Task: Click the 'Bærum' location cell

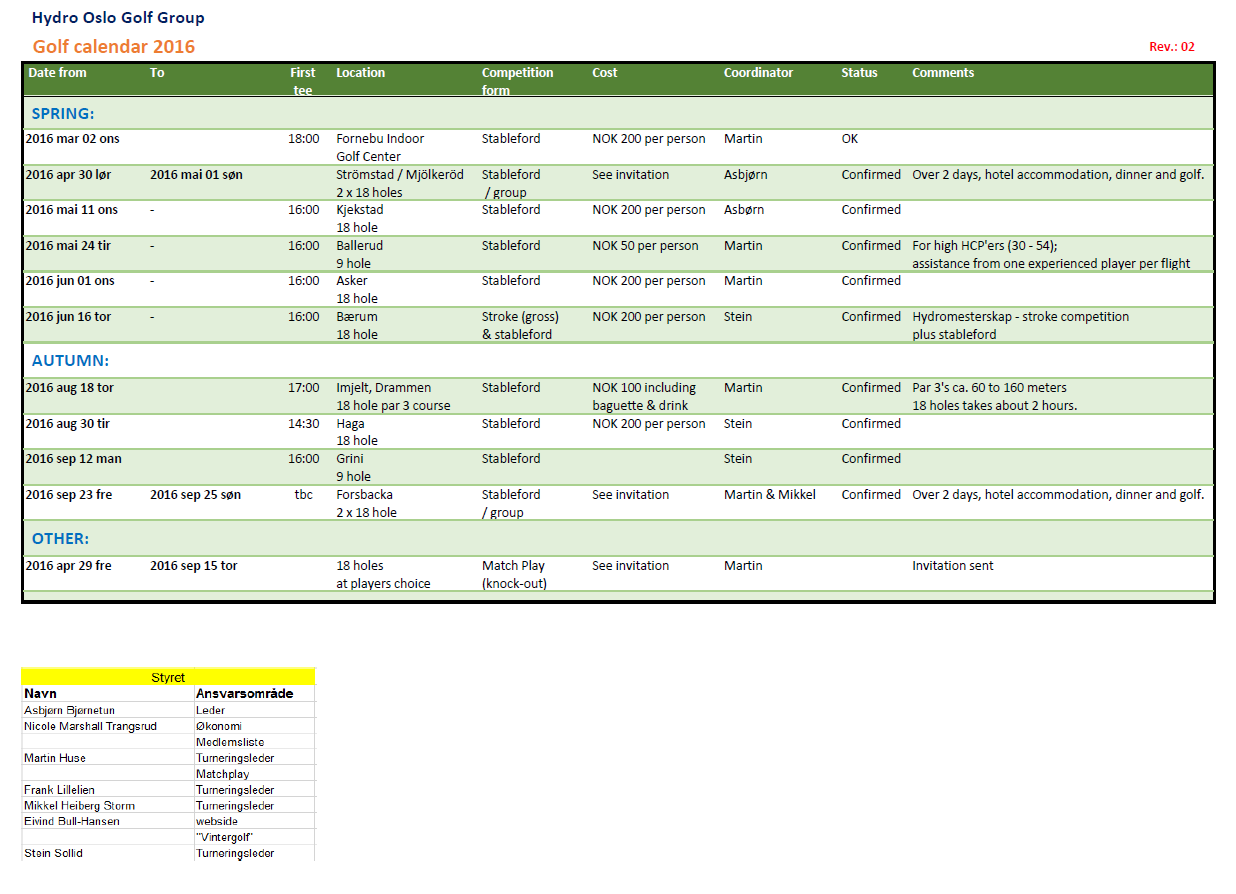Action: point(357,317)
